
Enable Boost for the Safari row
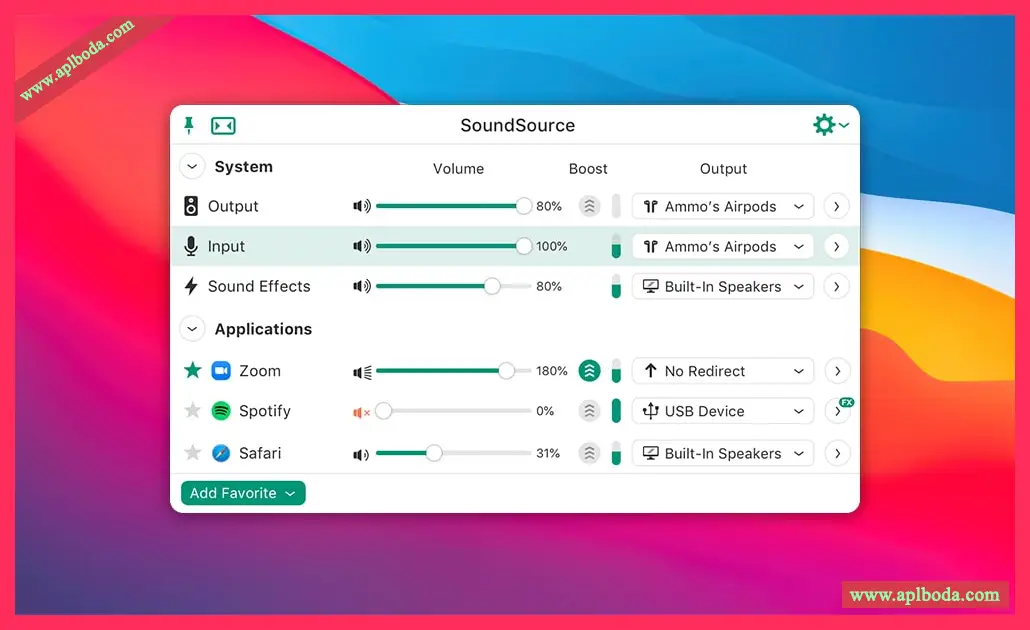click(590, 453)
